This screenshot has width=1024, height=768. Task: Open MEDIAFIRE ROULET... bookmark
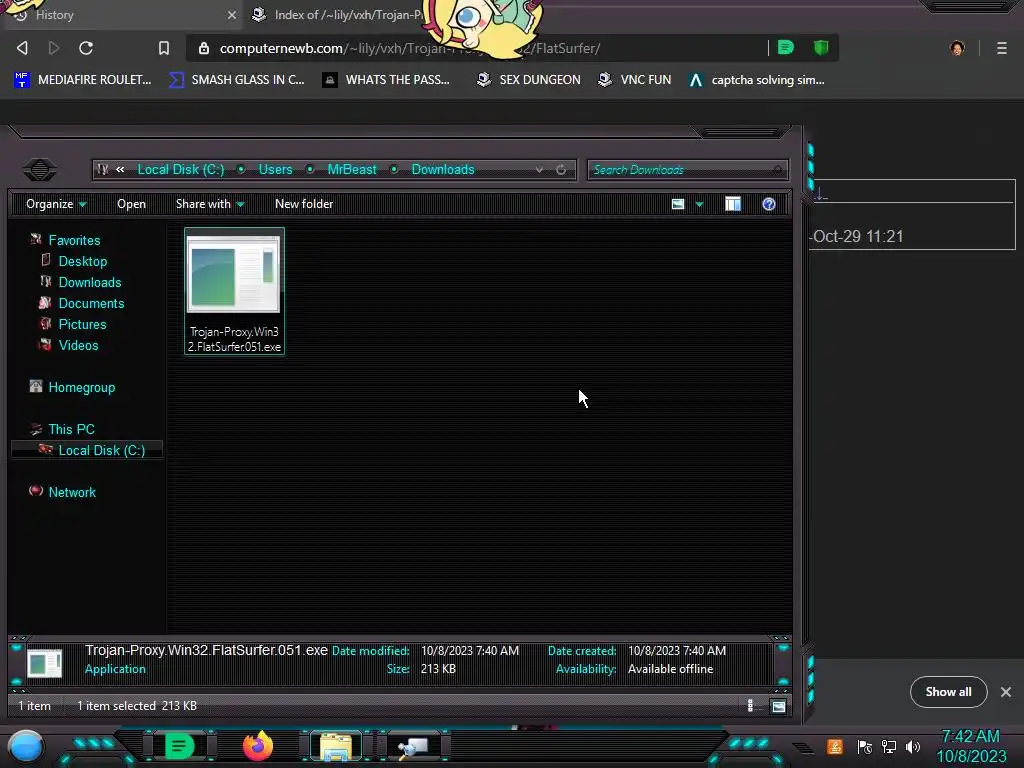click(83, 80)
